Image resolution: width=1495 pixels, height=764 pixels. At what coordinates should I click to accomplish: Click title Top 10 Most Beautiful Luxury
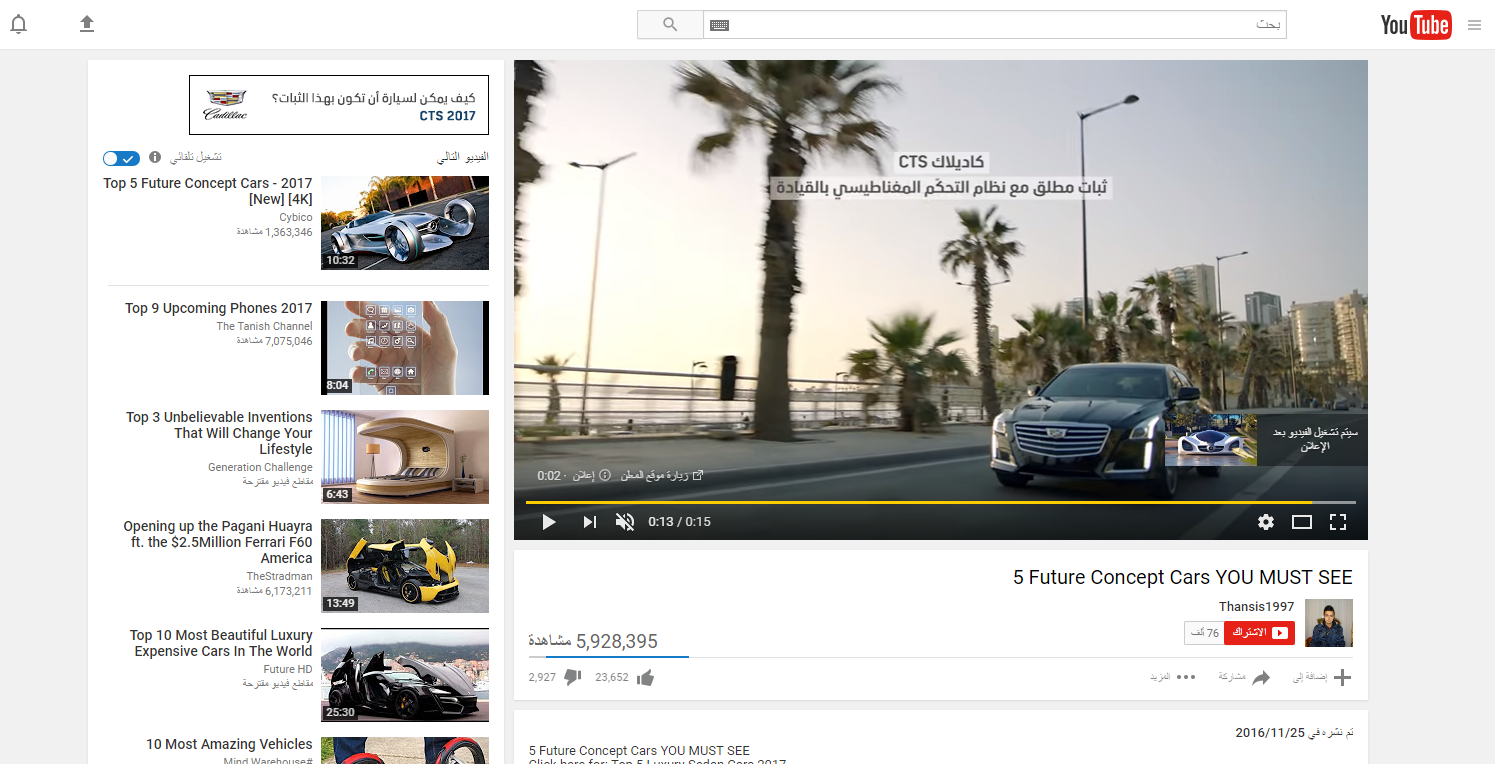pyautogui.click(x=221, y=643)
